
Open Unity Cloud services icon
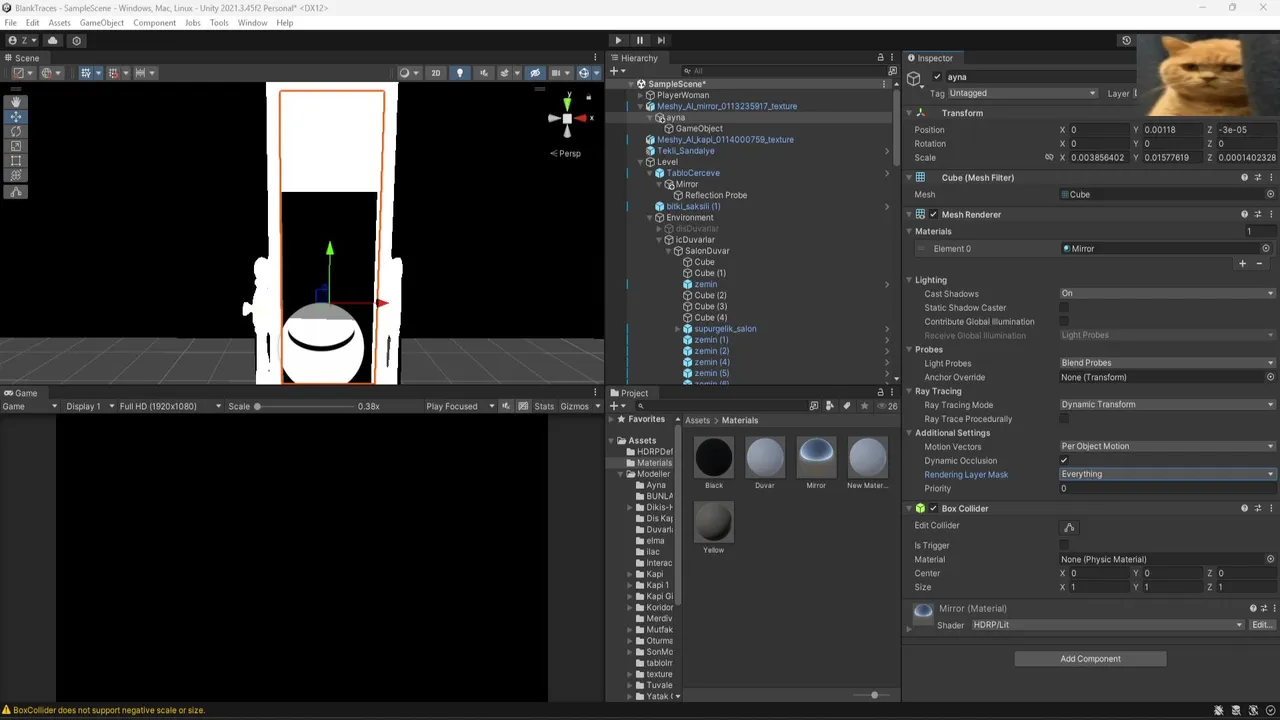point(53,40)
